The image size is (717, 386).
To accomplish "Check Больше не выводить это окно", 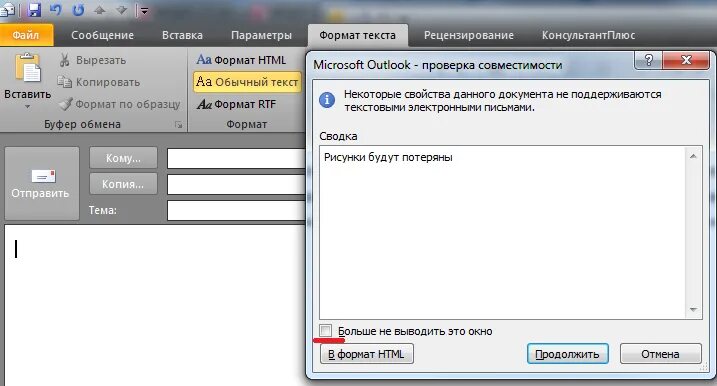I will tap(326, 331).
